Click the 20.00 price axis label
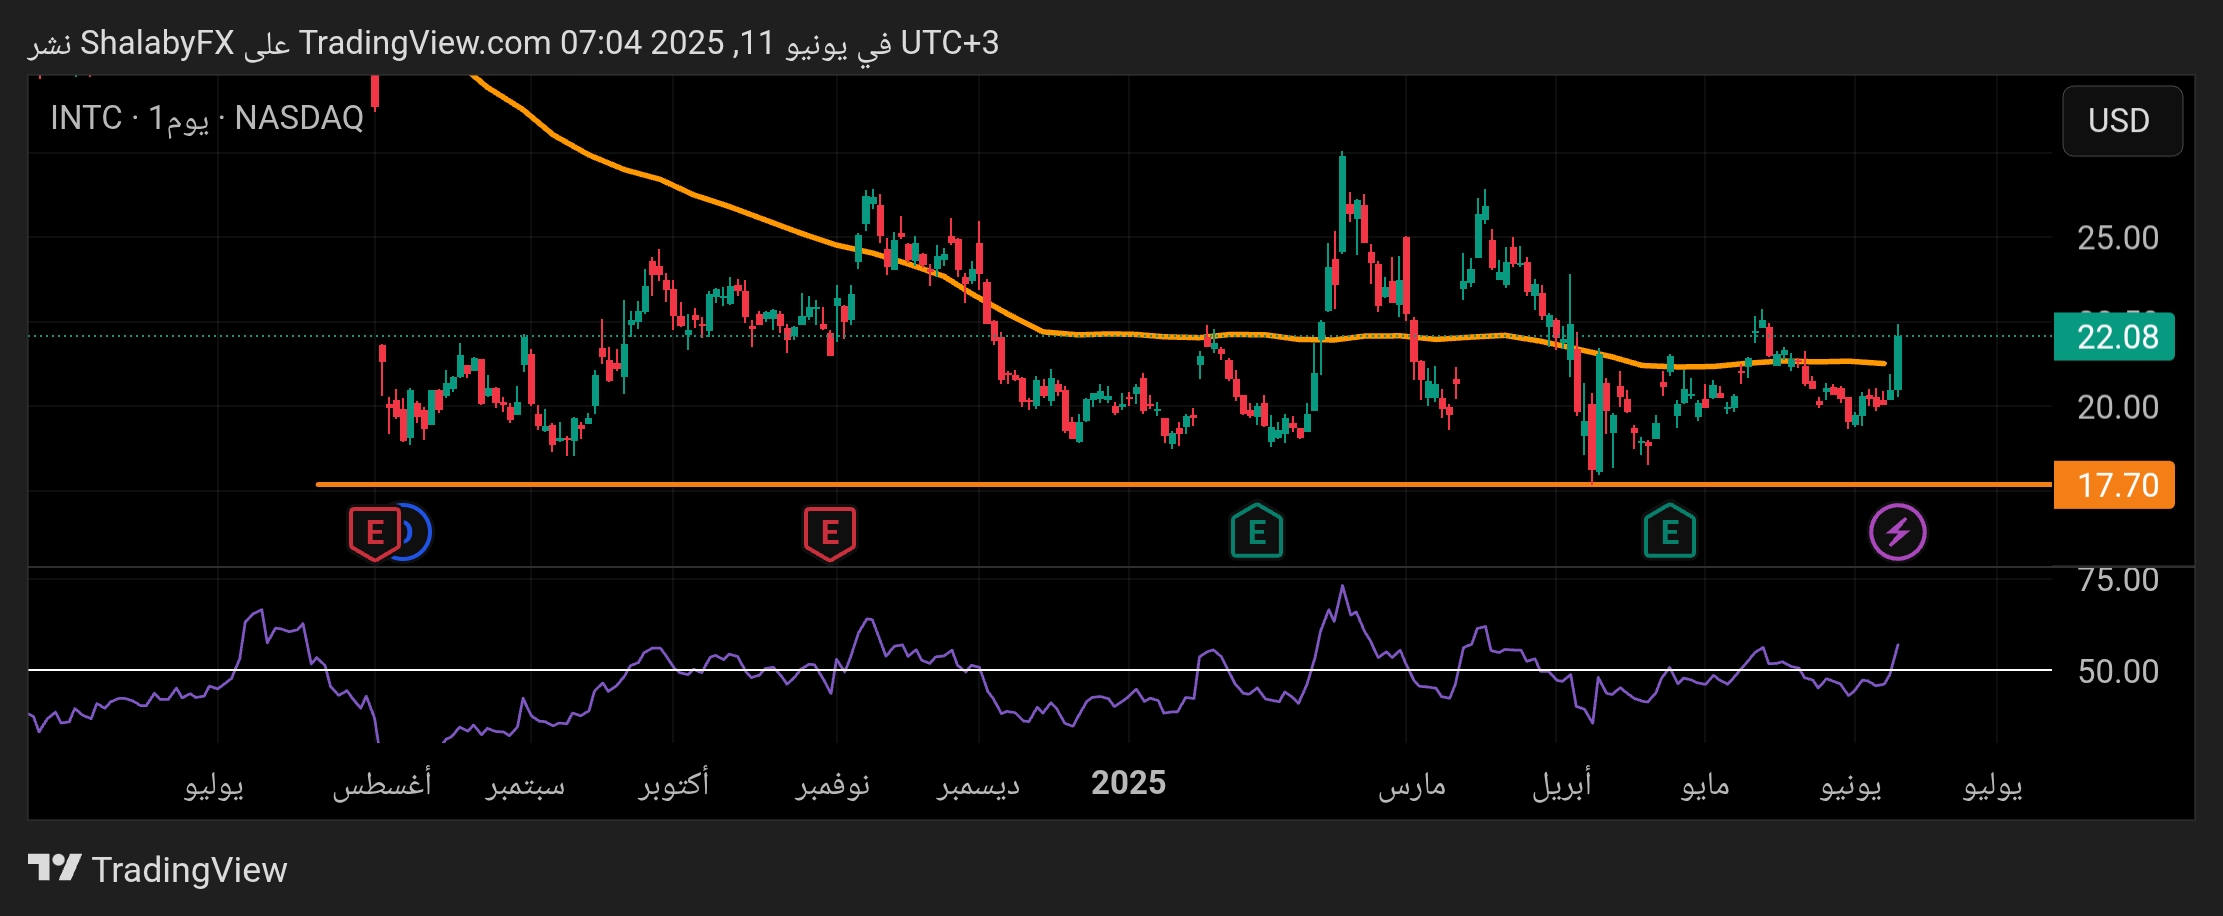This screenshot has width=2223, height=916. pyautogui.click(x=2118, y=407)
